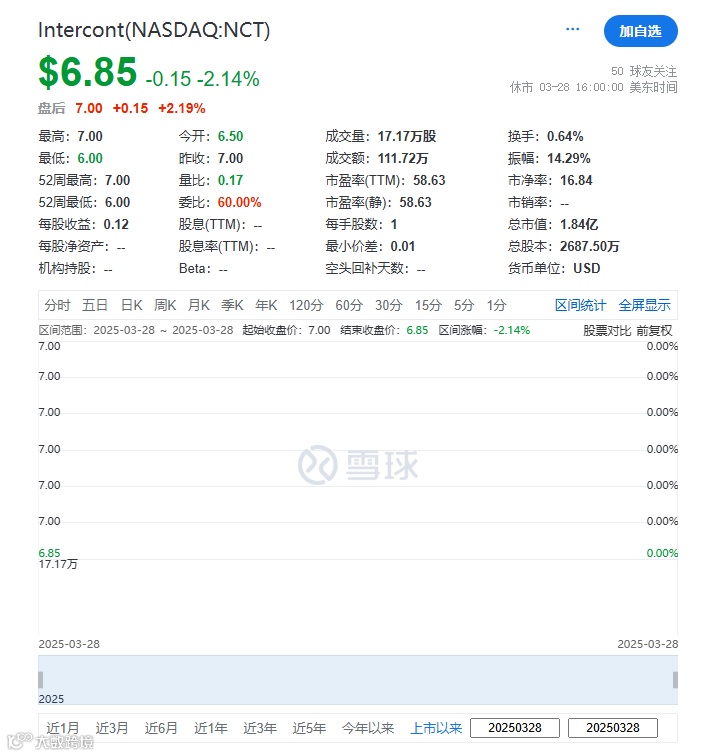This screenshot has height=756, width=711.
Task: Click the 总市值 1.84亿 value
Action: click(x=579, y=224)
